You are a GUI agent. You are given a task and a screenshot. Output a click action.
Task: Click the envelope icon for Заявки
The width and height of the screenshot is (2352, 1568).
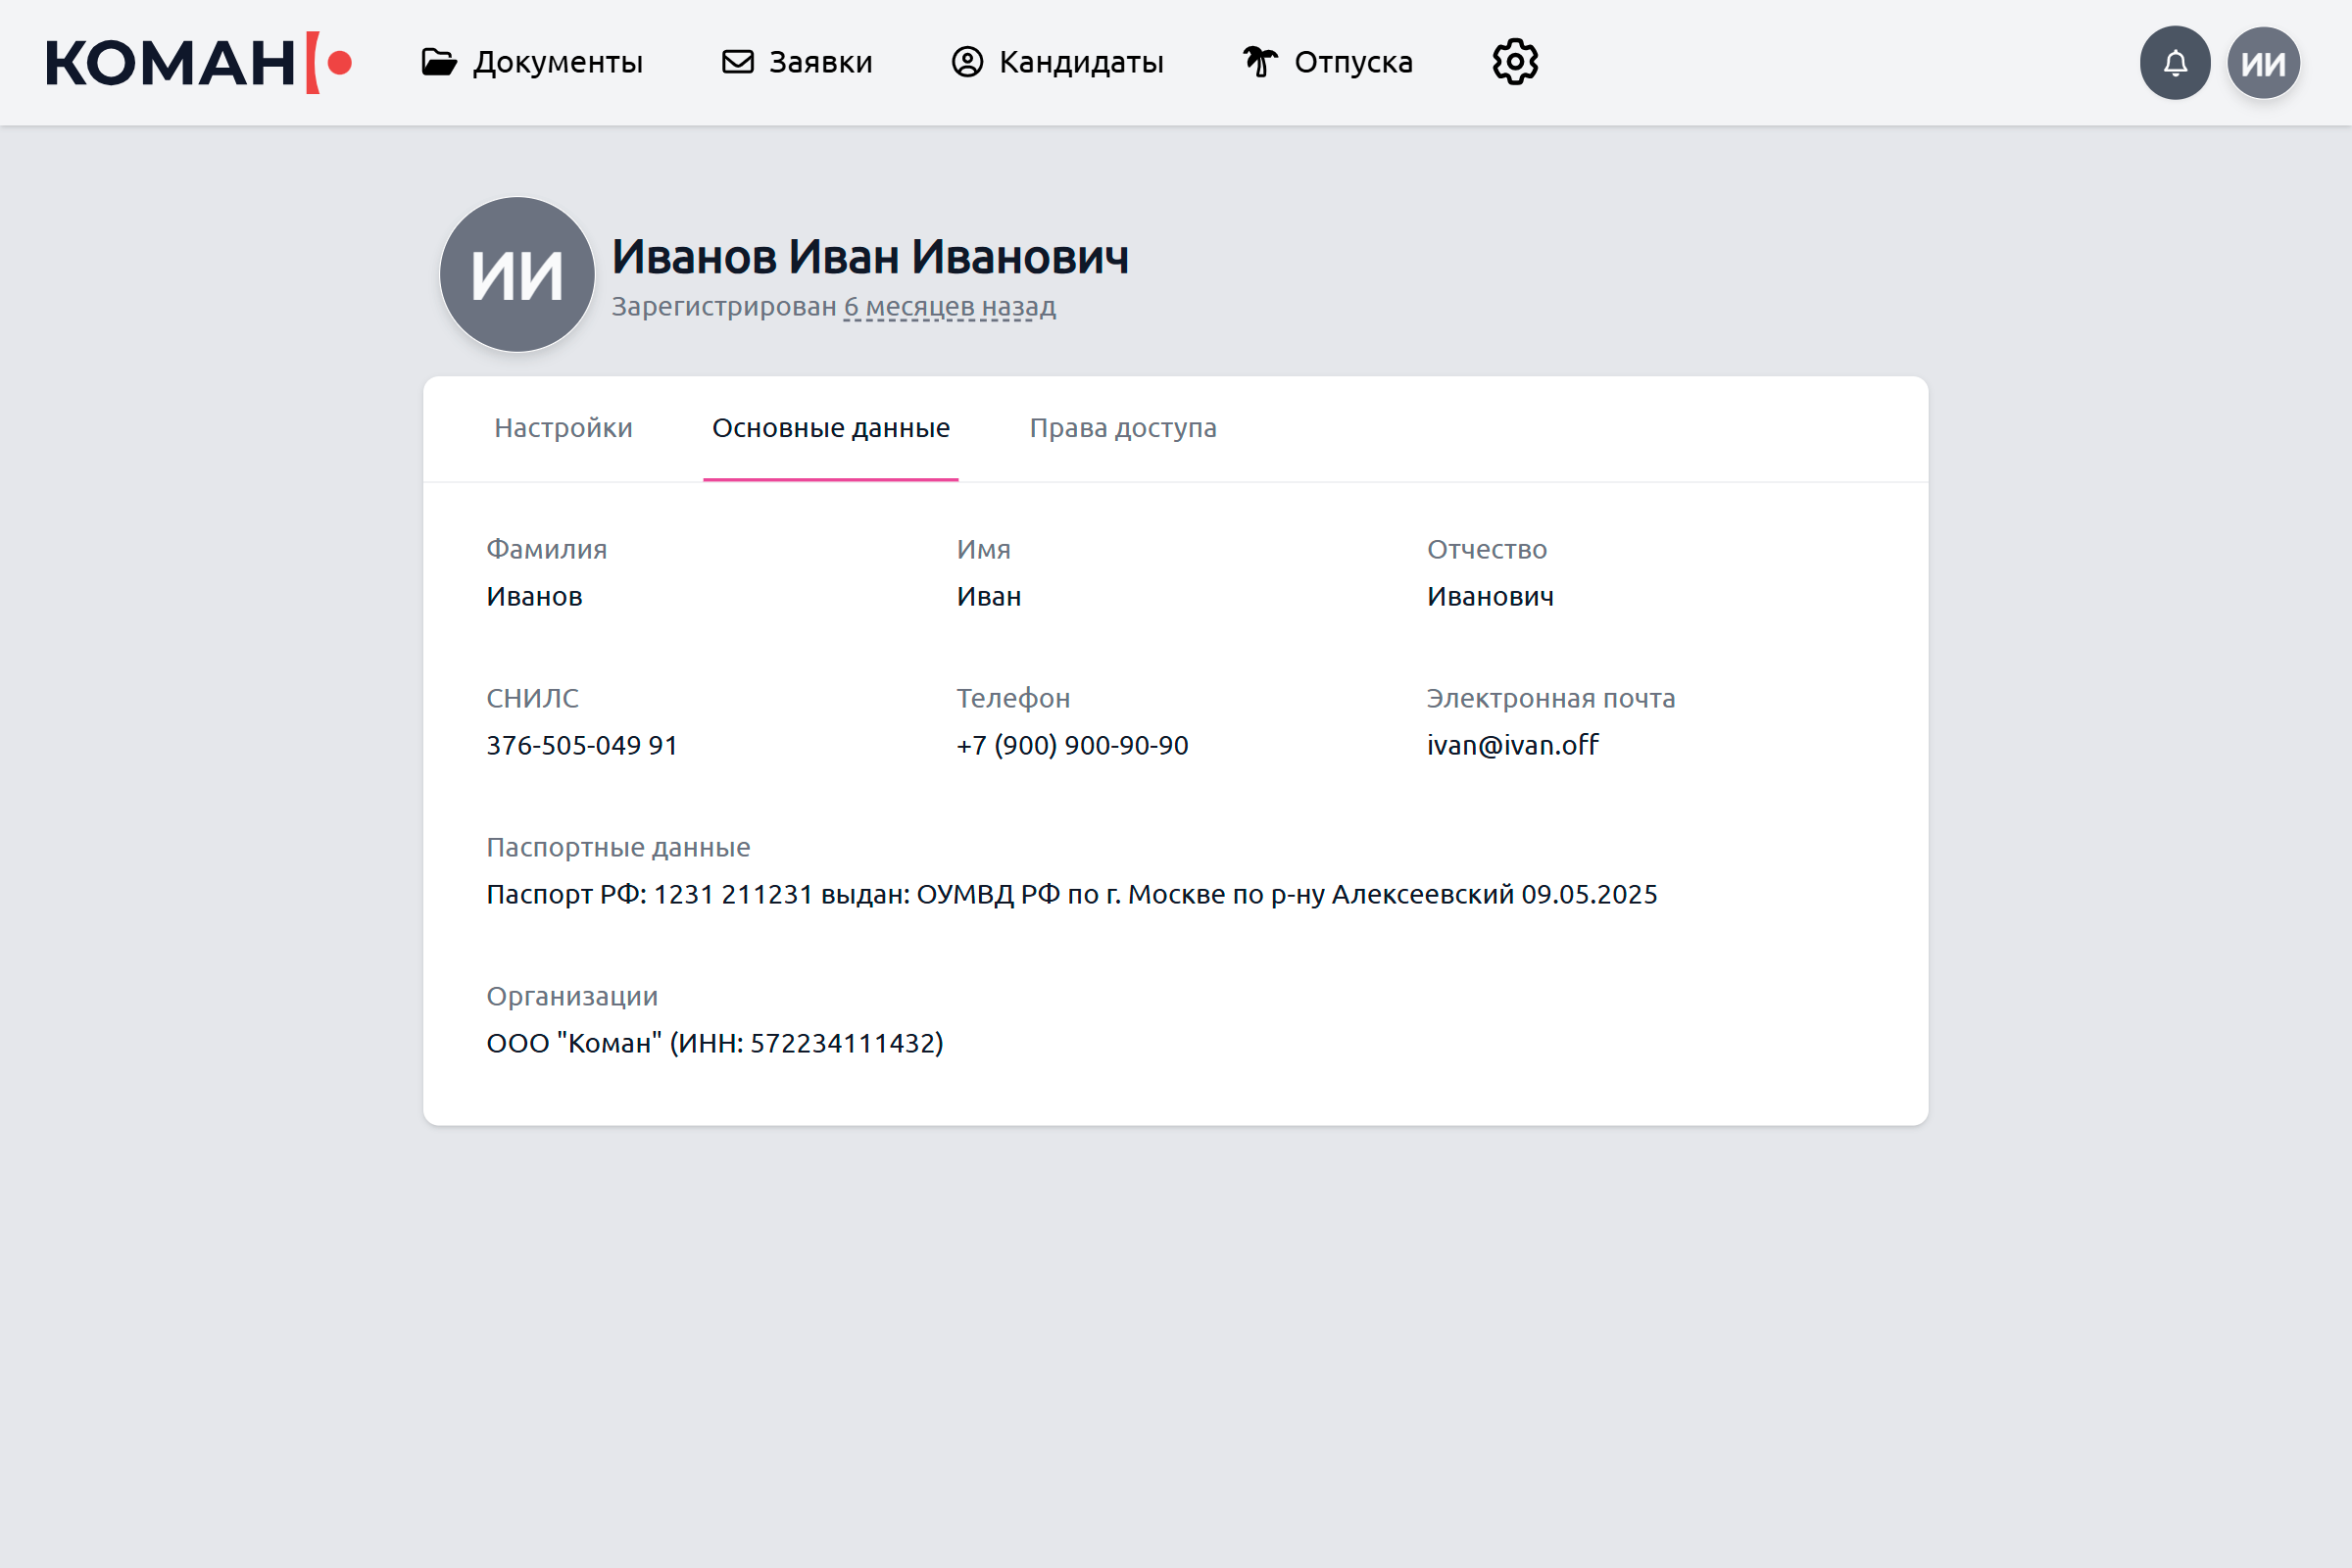pyautogui.click(x=738, y=62)
